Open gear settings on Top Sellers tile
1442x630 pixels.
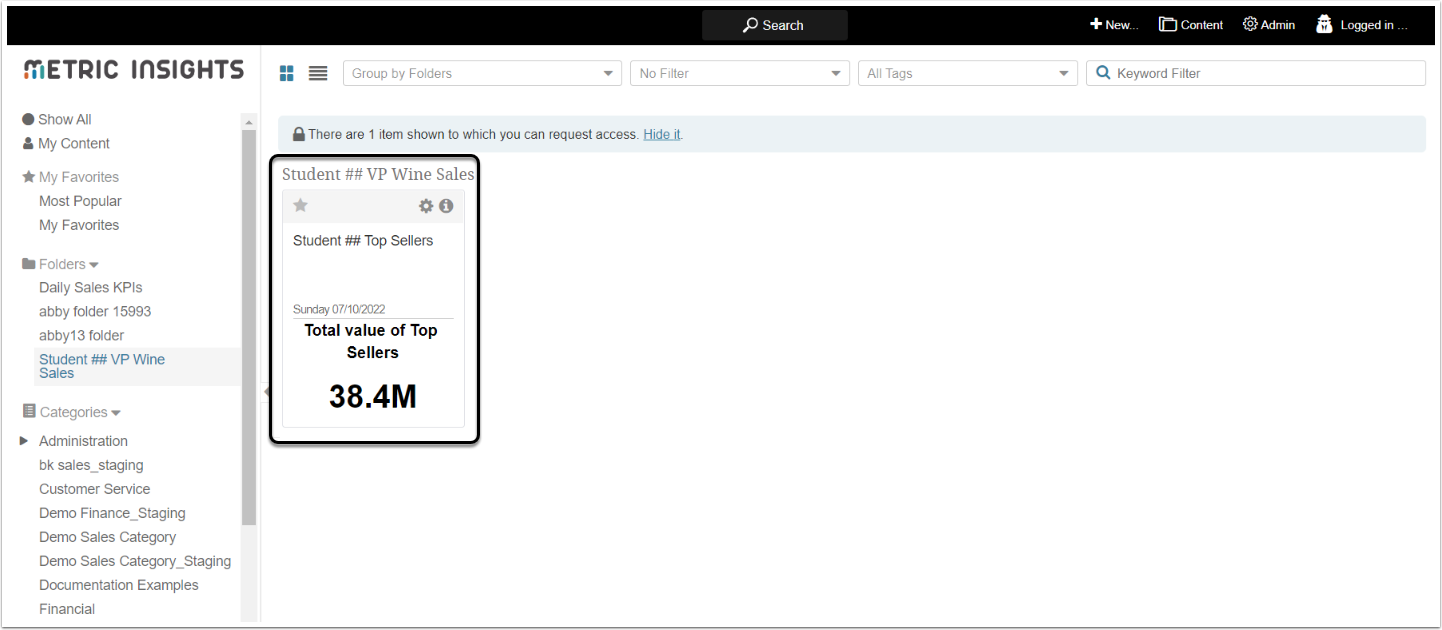(426, 206)
